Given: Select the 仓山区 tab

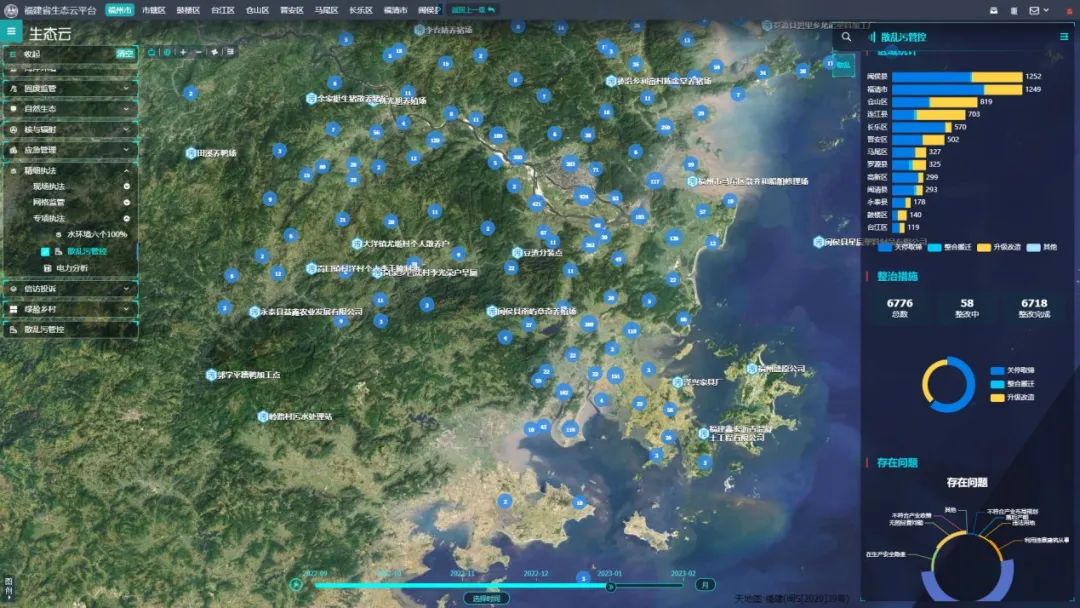Looking at the screenshot, I should coord(257,10).
